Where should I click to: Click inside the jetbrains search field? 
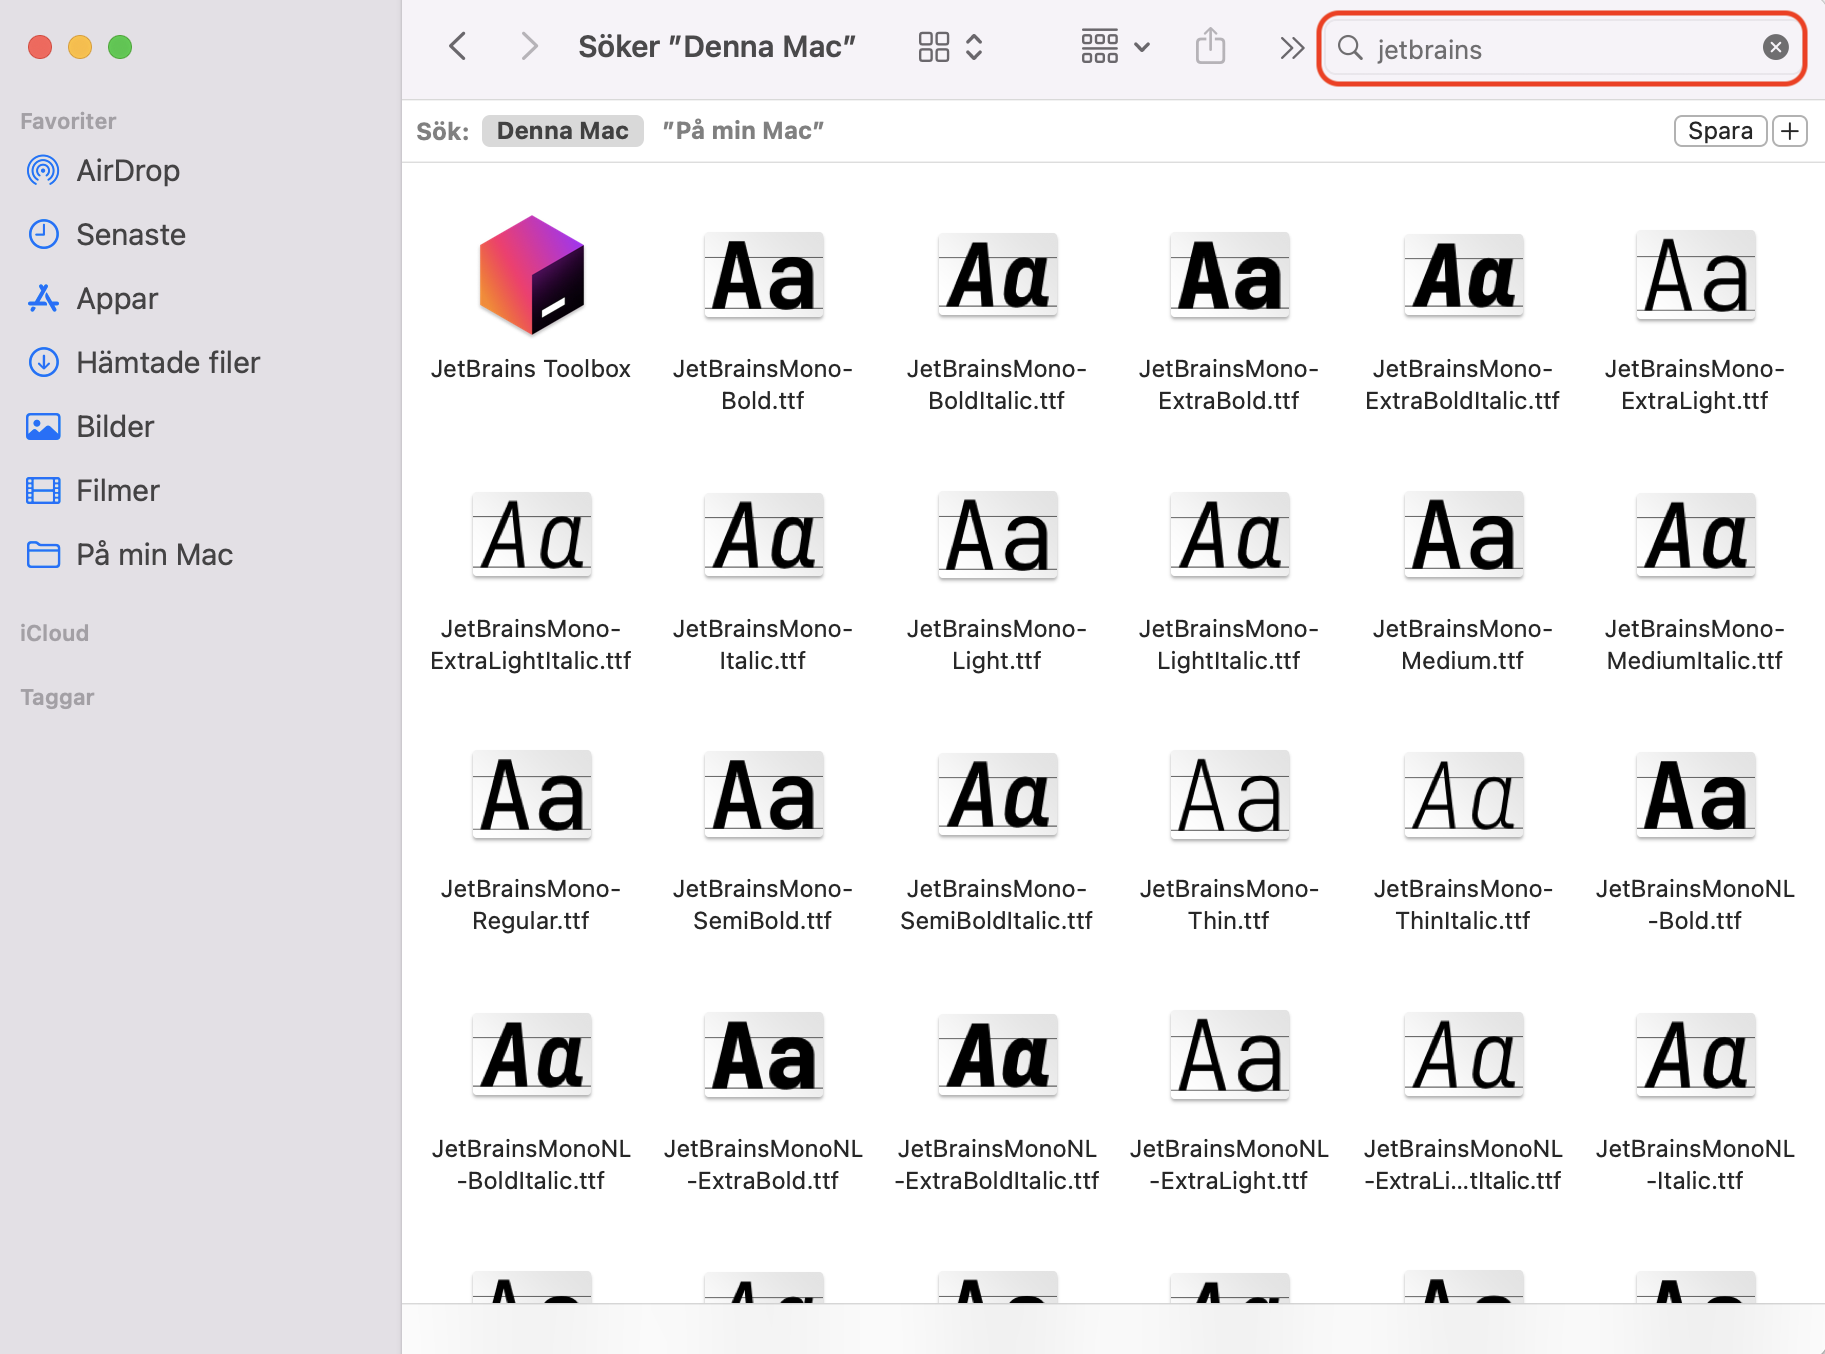point(1561,48)
